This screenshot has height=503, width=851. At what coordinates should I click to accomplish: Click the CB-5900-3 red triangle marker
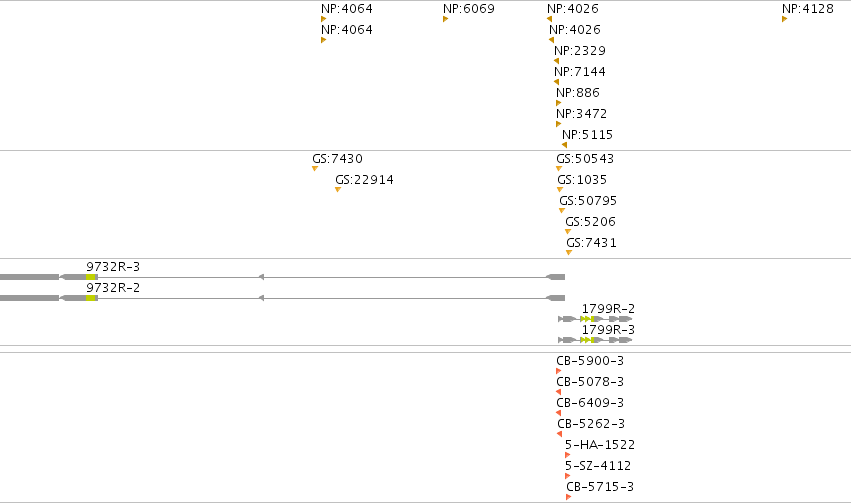point(558,371)
